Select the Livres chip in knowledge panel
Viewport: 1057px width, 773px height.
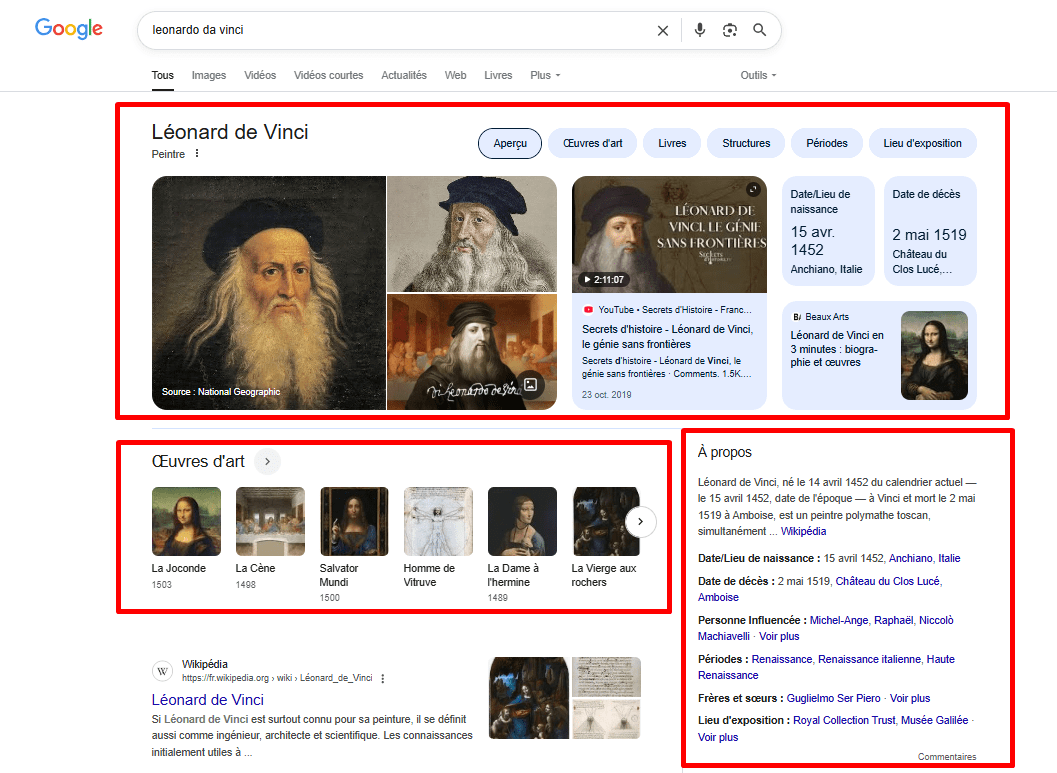coord(672,144)
